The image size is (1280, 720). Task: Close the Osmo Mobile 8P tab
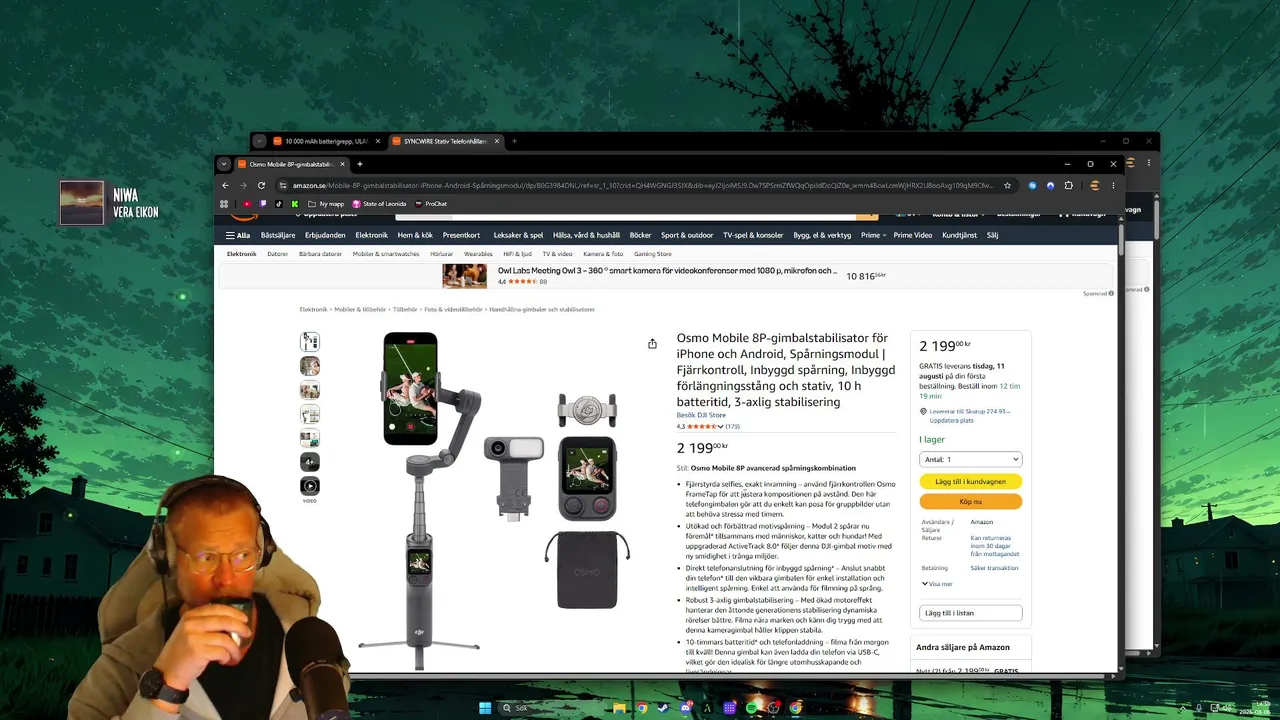[x=342, y=164]
